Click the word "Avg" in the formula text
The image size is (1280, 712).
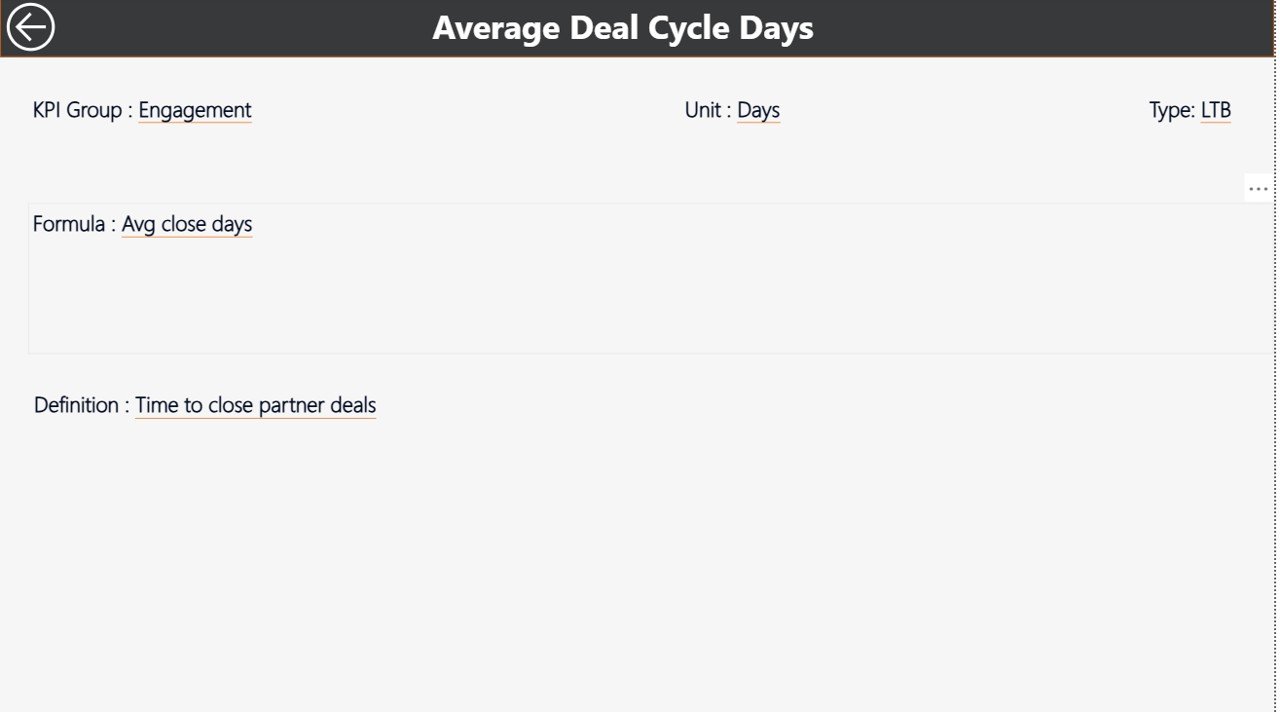[139, 224]
